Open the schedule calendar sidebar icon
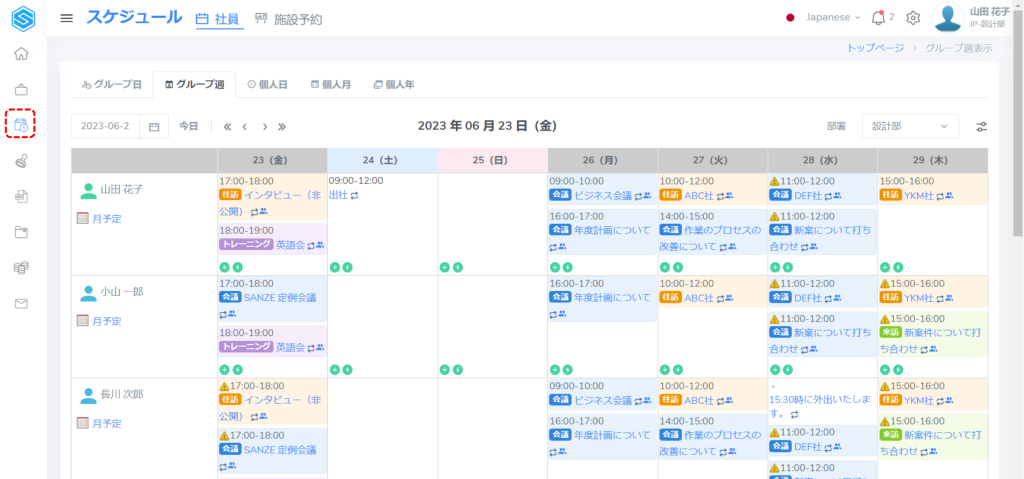This screenshot has width=1024, height=479. 21,125
